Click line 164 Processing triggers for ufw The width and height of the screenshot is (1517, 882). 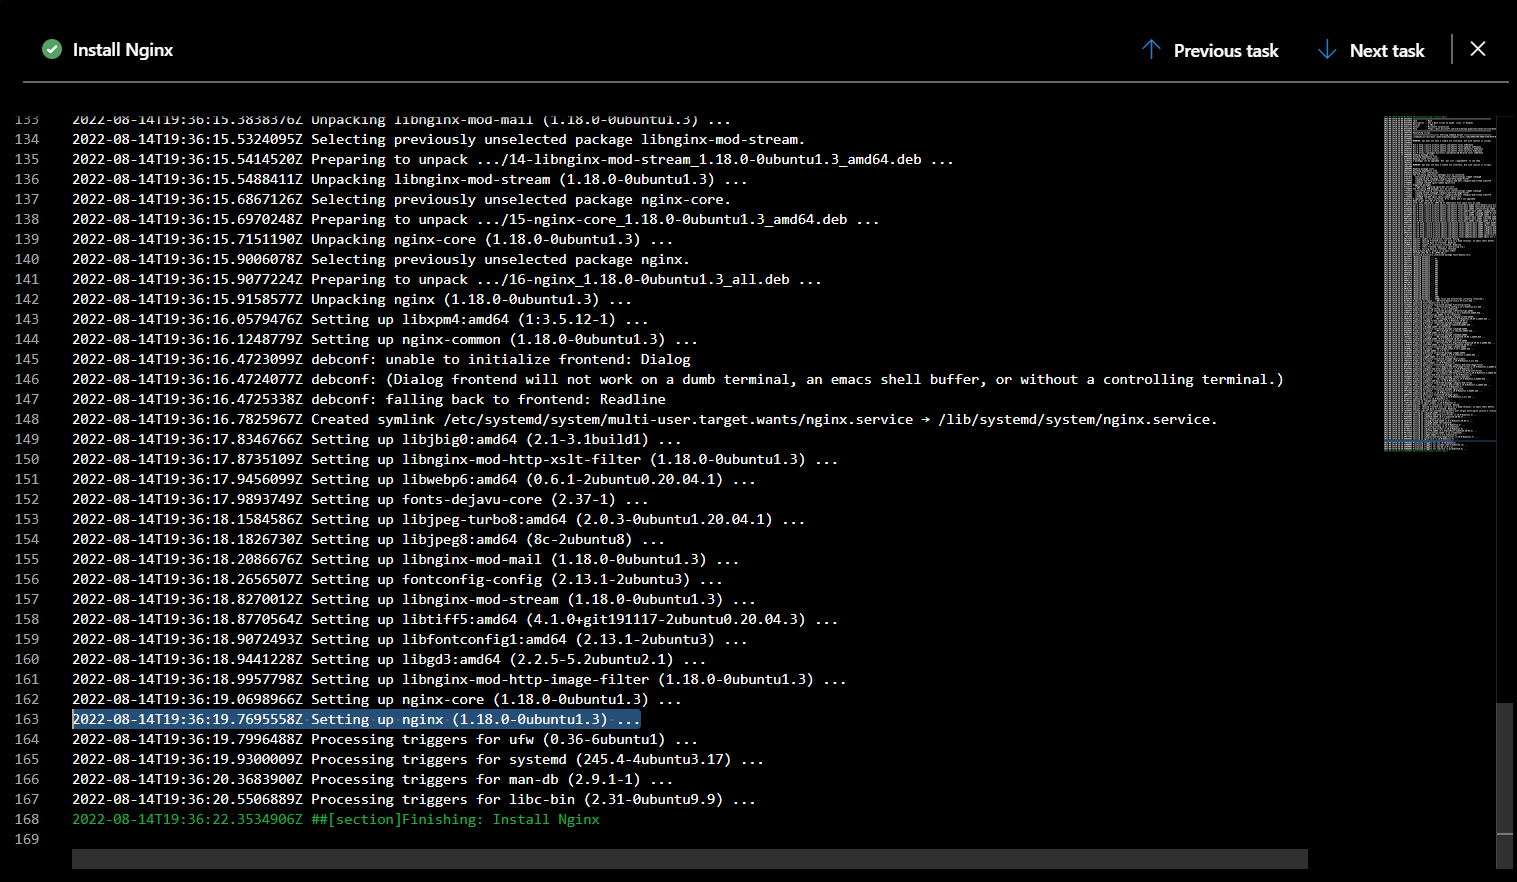tap(385, 739)
